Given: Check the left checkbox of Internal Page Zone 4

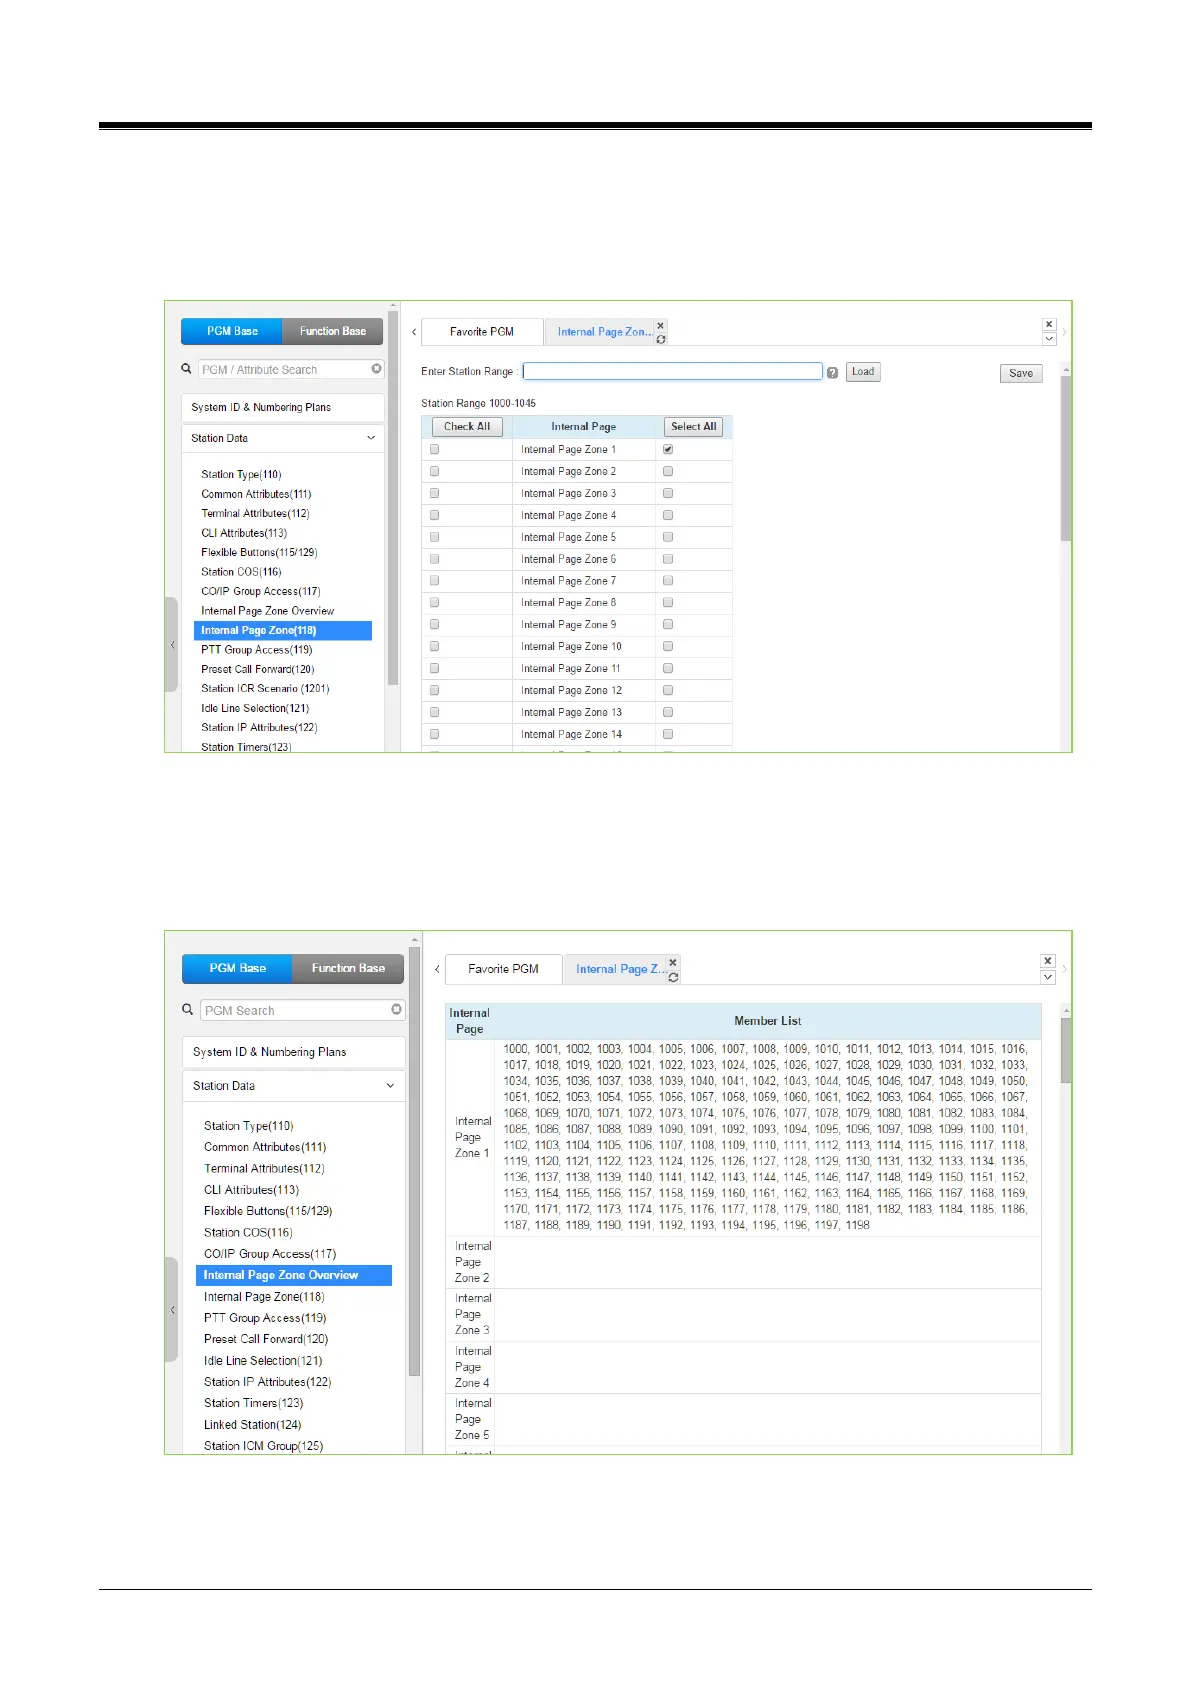Looking at the screenshot, I should [434, 515].
